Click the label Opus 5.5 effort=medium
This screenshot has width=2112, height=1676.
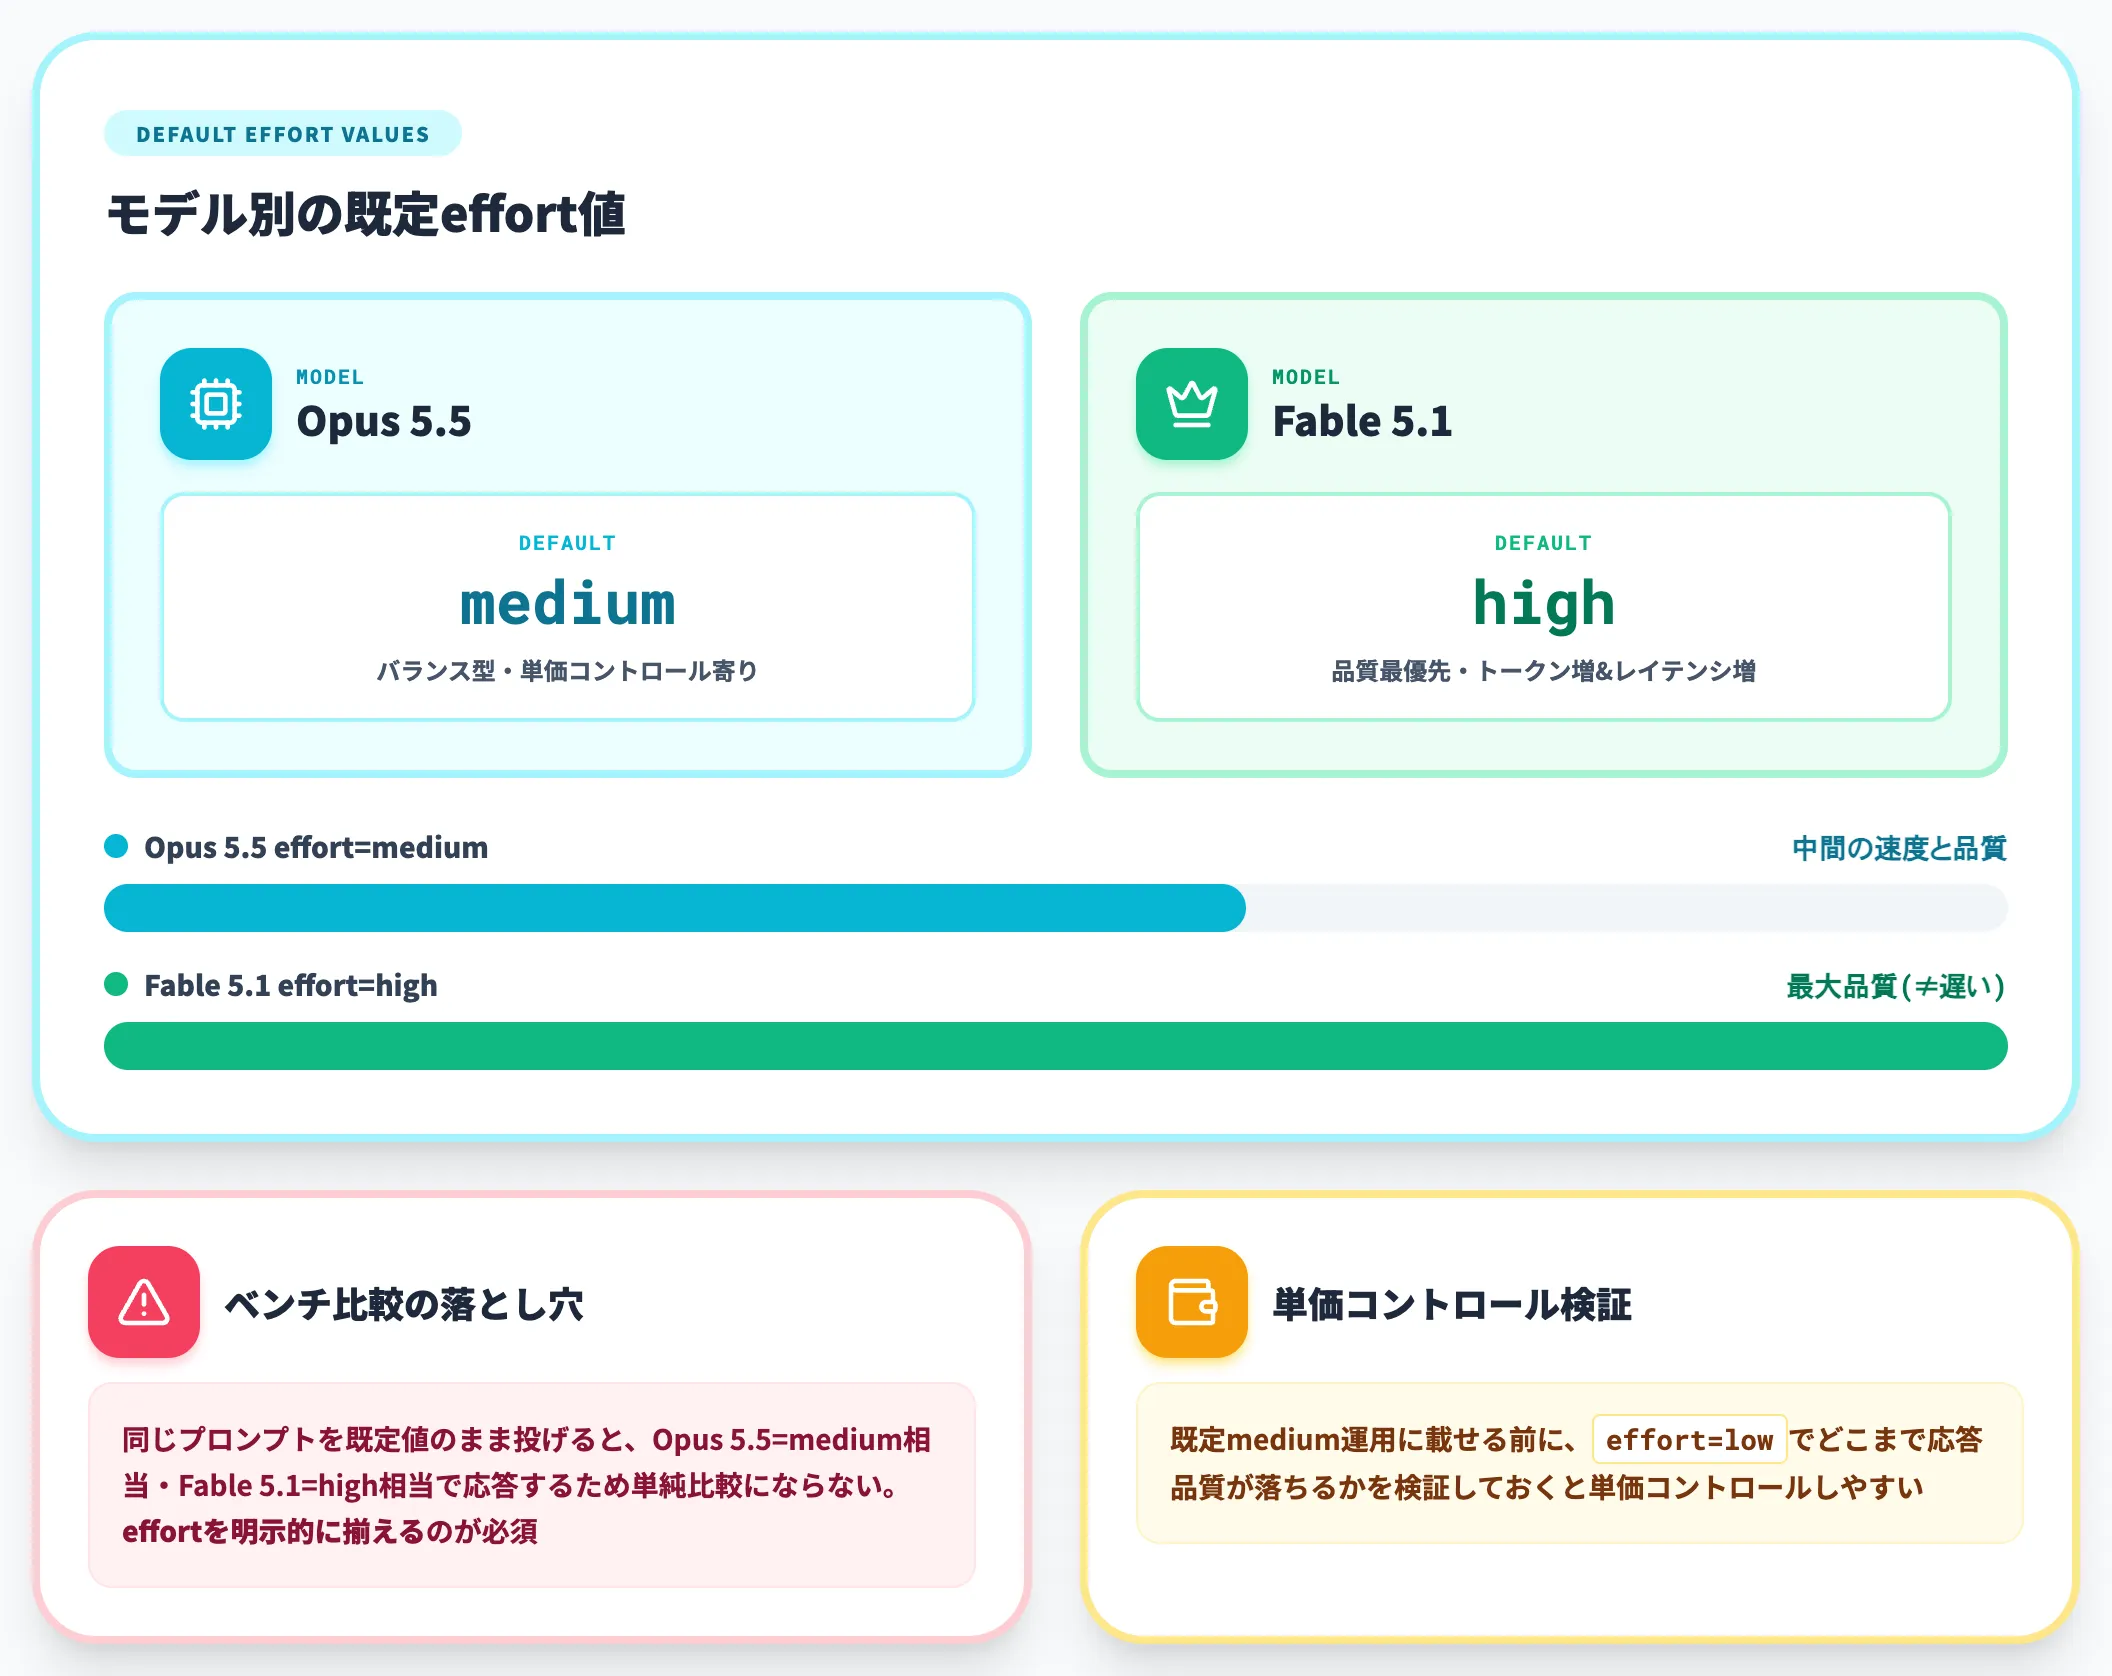point(316,848)
